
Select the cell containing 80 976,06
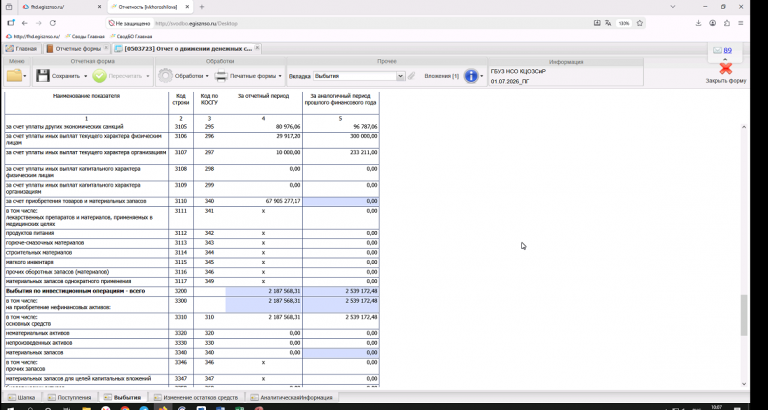pyautogui.click(x=264, y=126)
